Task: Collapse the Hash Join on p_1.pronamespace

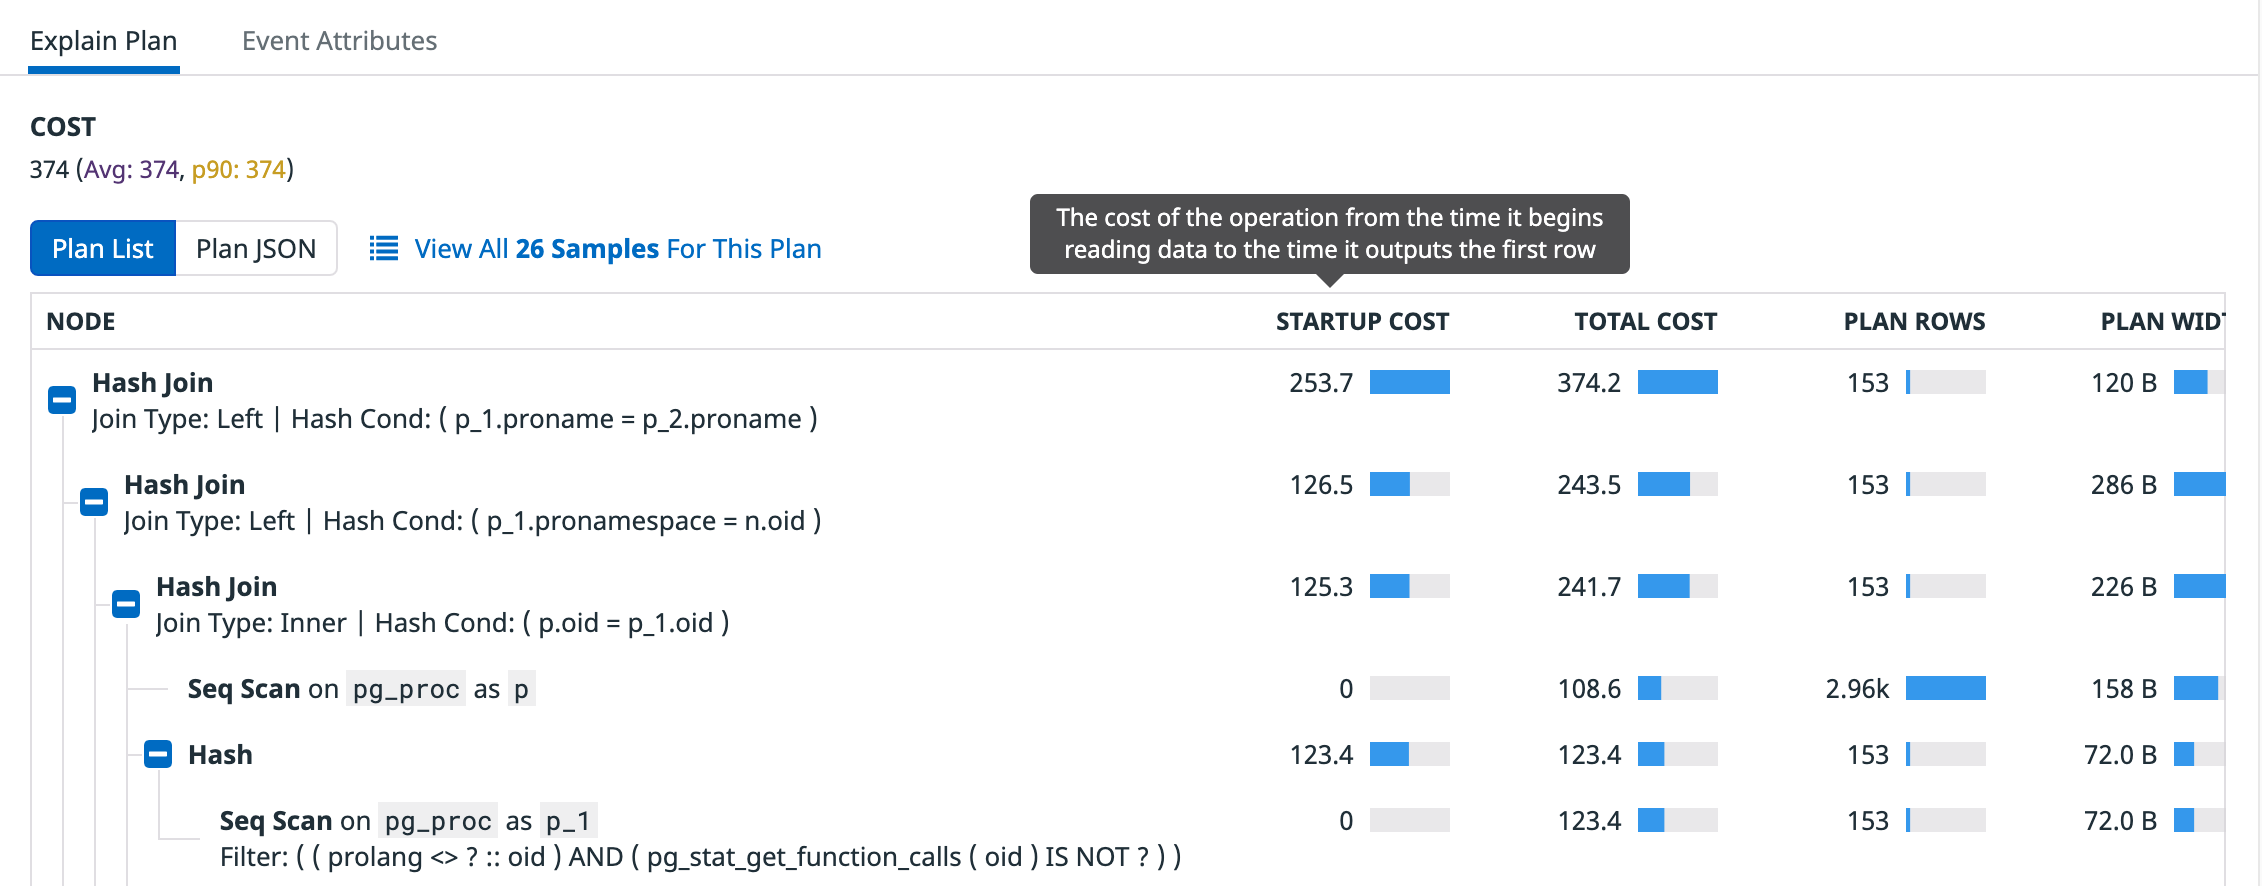Action: [x=94, y=502]
